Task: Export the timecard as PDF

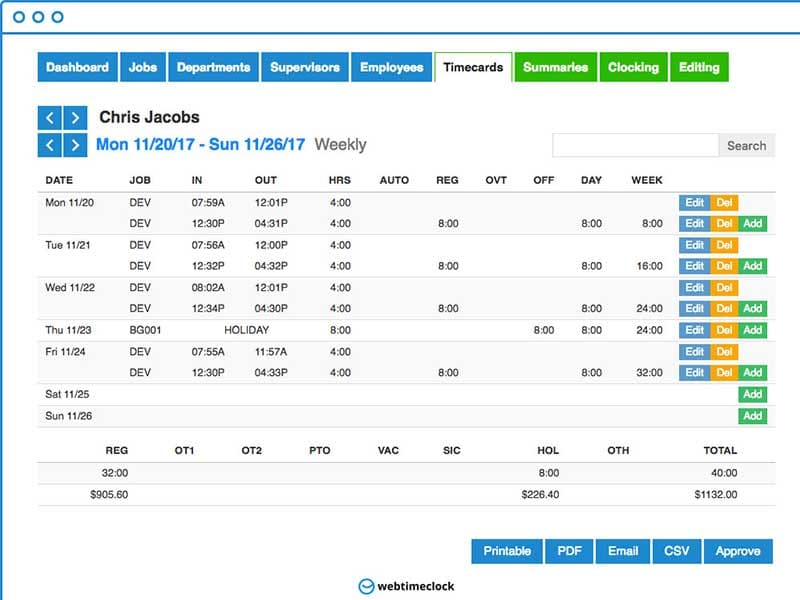Action: 569,551
